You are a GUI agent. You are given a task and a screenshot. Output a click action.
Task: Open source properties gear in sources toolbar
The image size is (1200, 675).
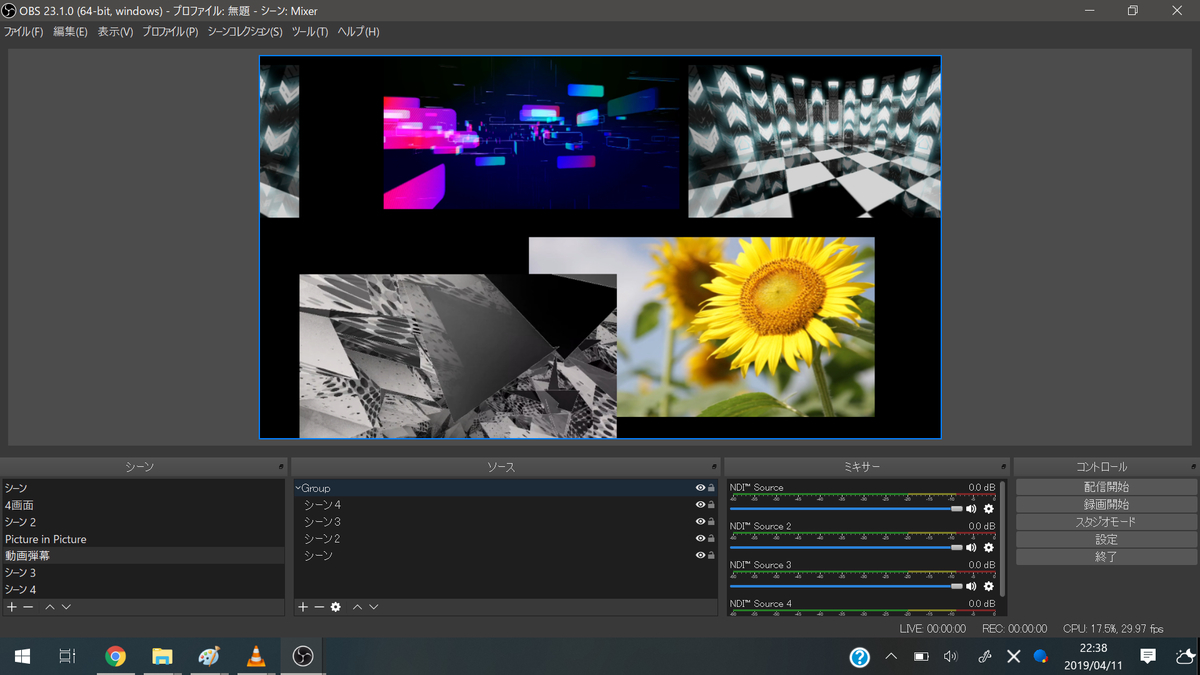pos(336,607)
